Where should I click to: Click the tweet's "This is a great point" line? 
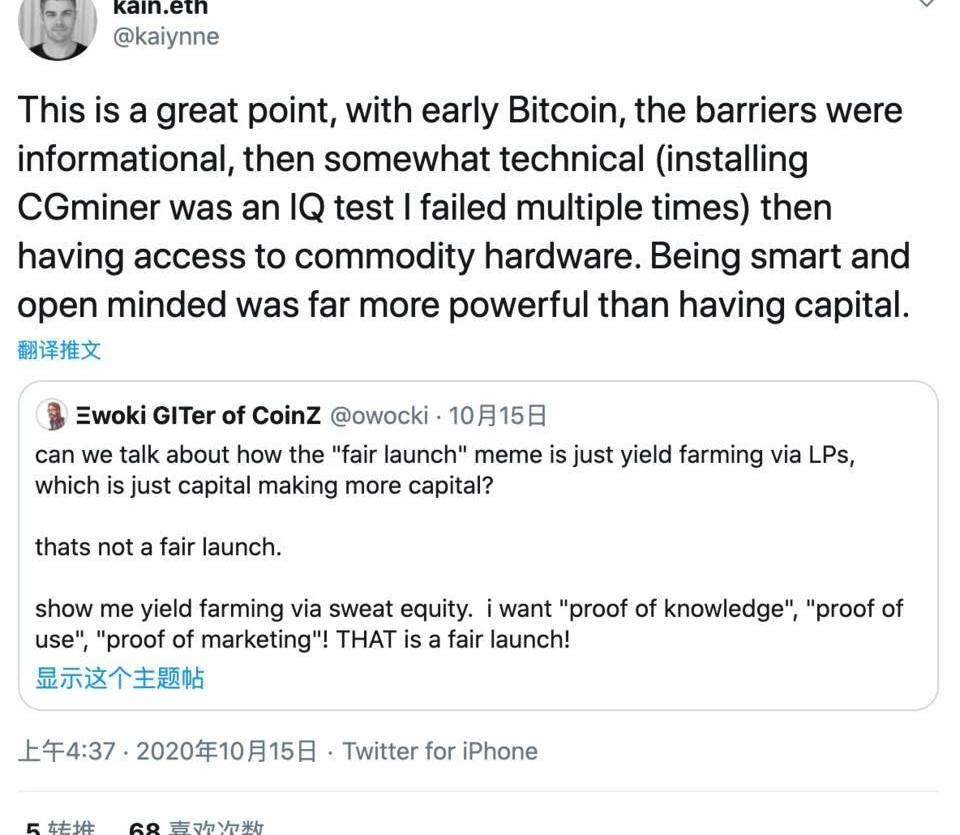(460, 110)
